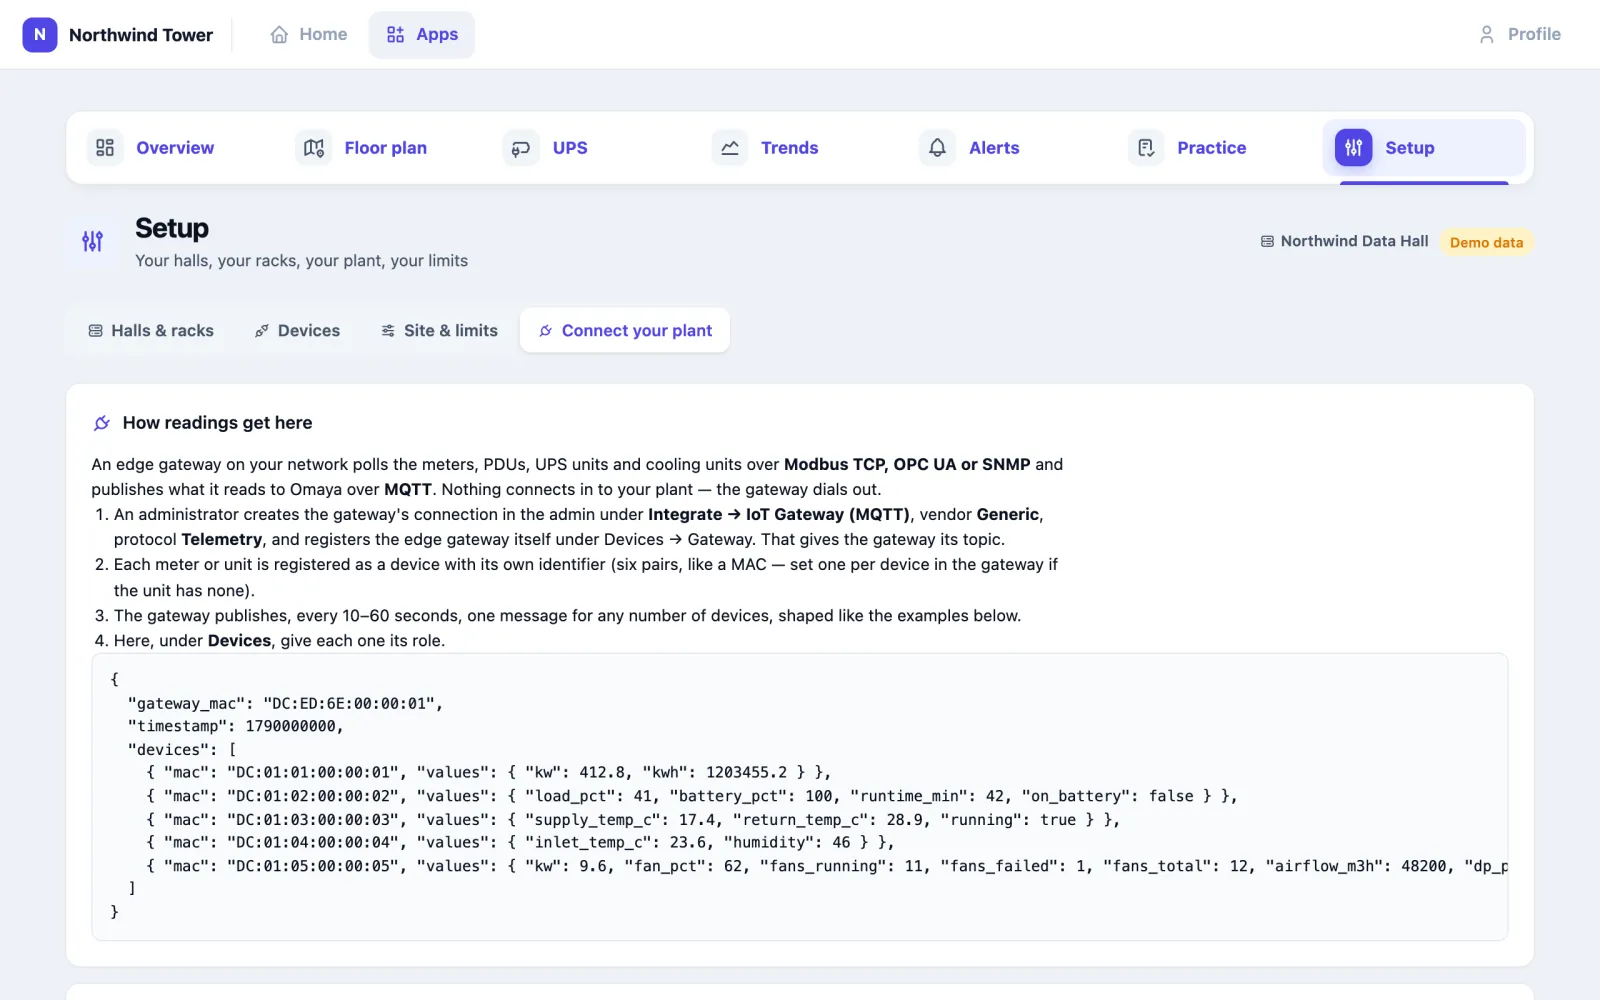
Task: Click the server icon beside Northwind Data Hall
Action: click(1267, 242)
